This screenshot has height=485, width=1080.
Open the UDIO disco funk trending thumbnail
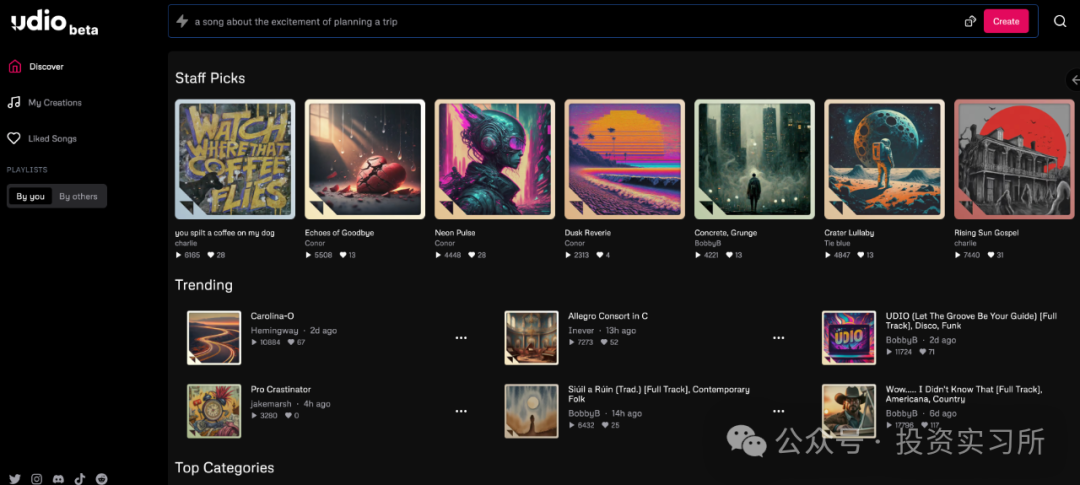coord(849,338)
